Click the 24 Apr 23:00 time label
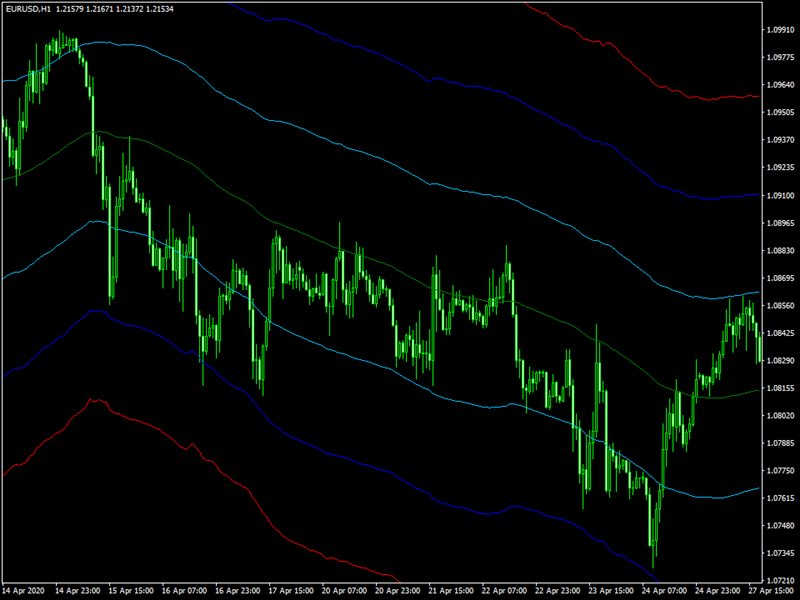The image size is (800, 600). [718, 591]
